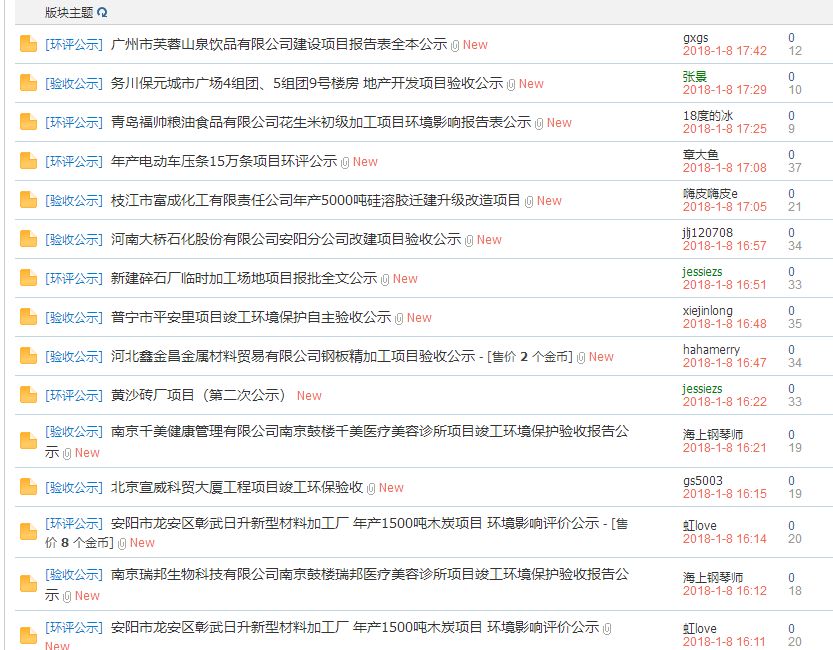The width and height of the screenshot is (833, 650).
Task: View profile of author gs5003
Action: point(703,481)
